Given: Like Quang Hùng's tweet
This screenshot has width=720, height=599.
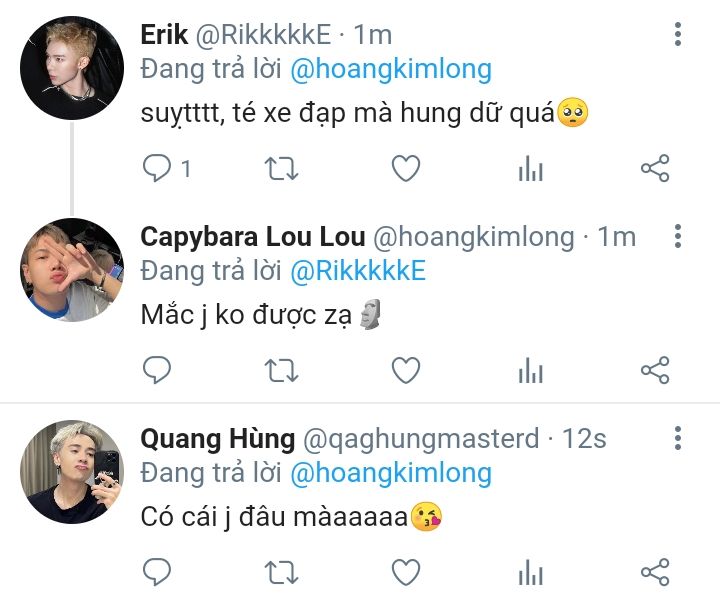Looking at the screenshot, I should coord(406,572).
